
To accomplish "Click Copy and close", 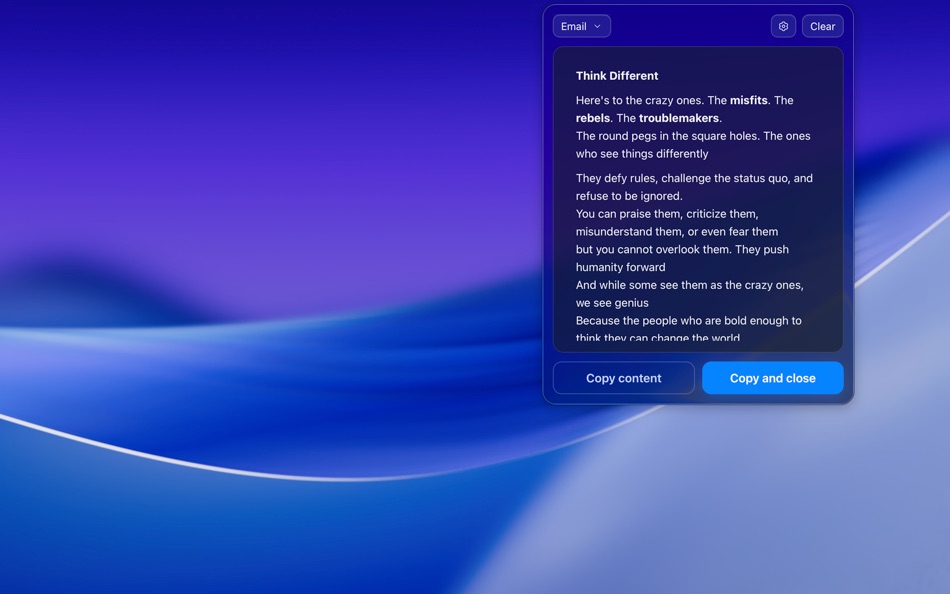I will click(772, 378).
